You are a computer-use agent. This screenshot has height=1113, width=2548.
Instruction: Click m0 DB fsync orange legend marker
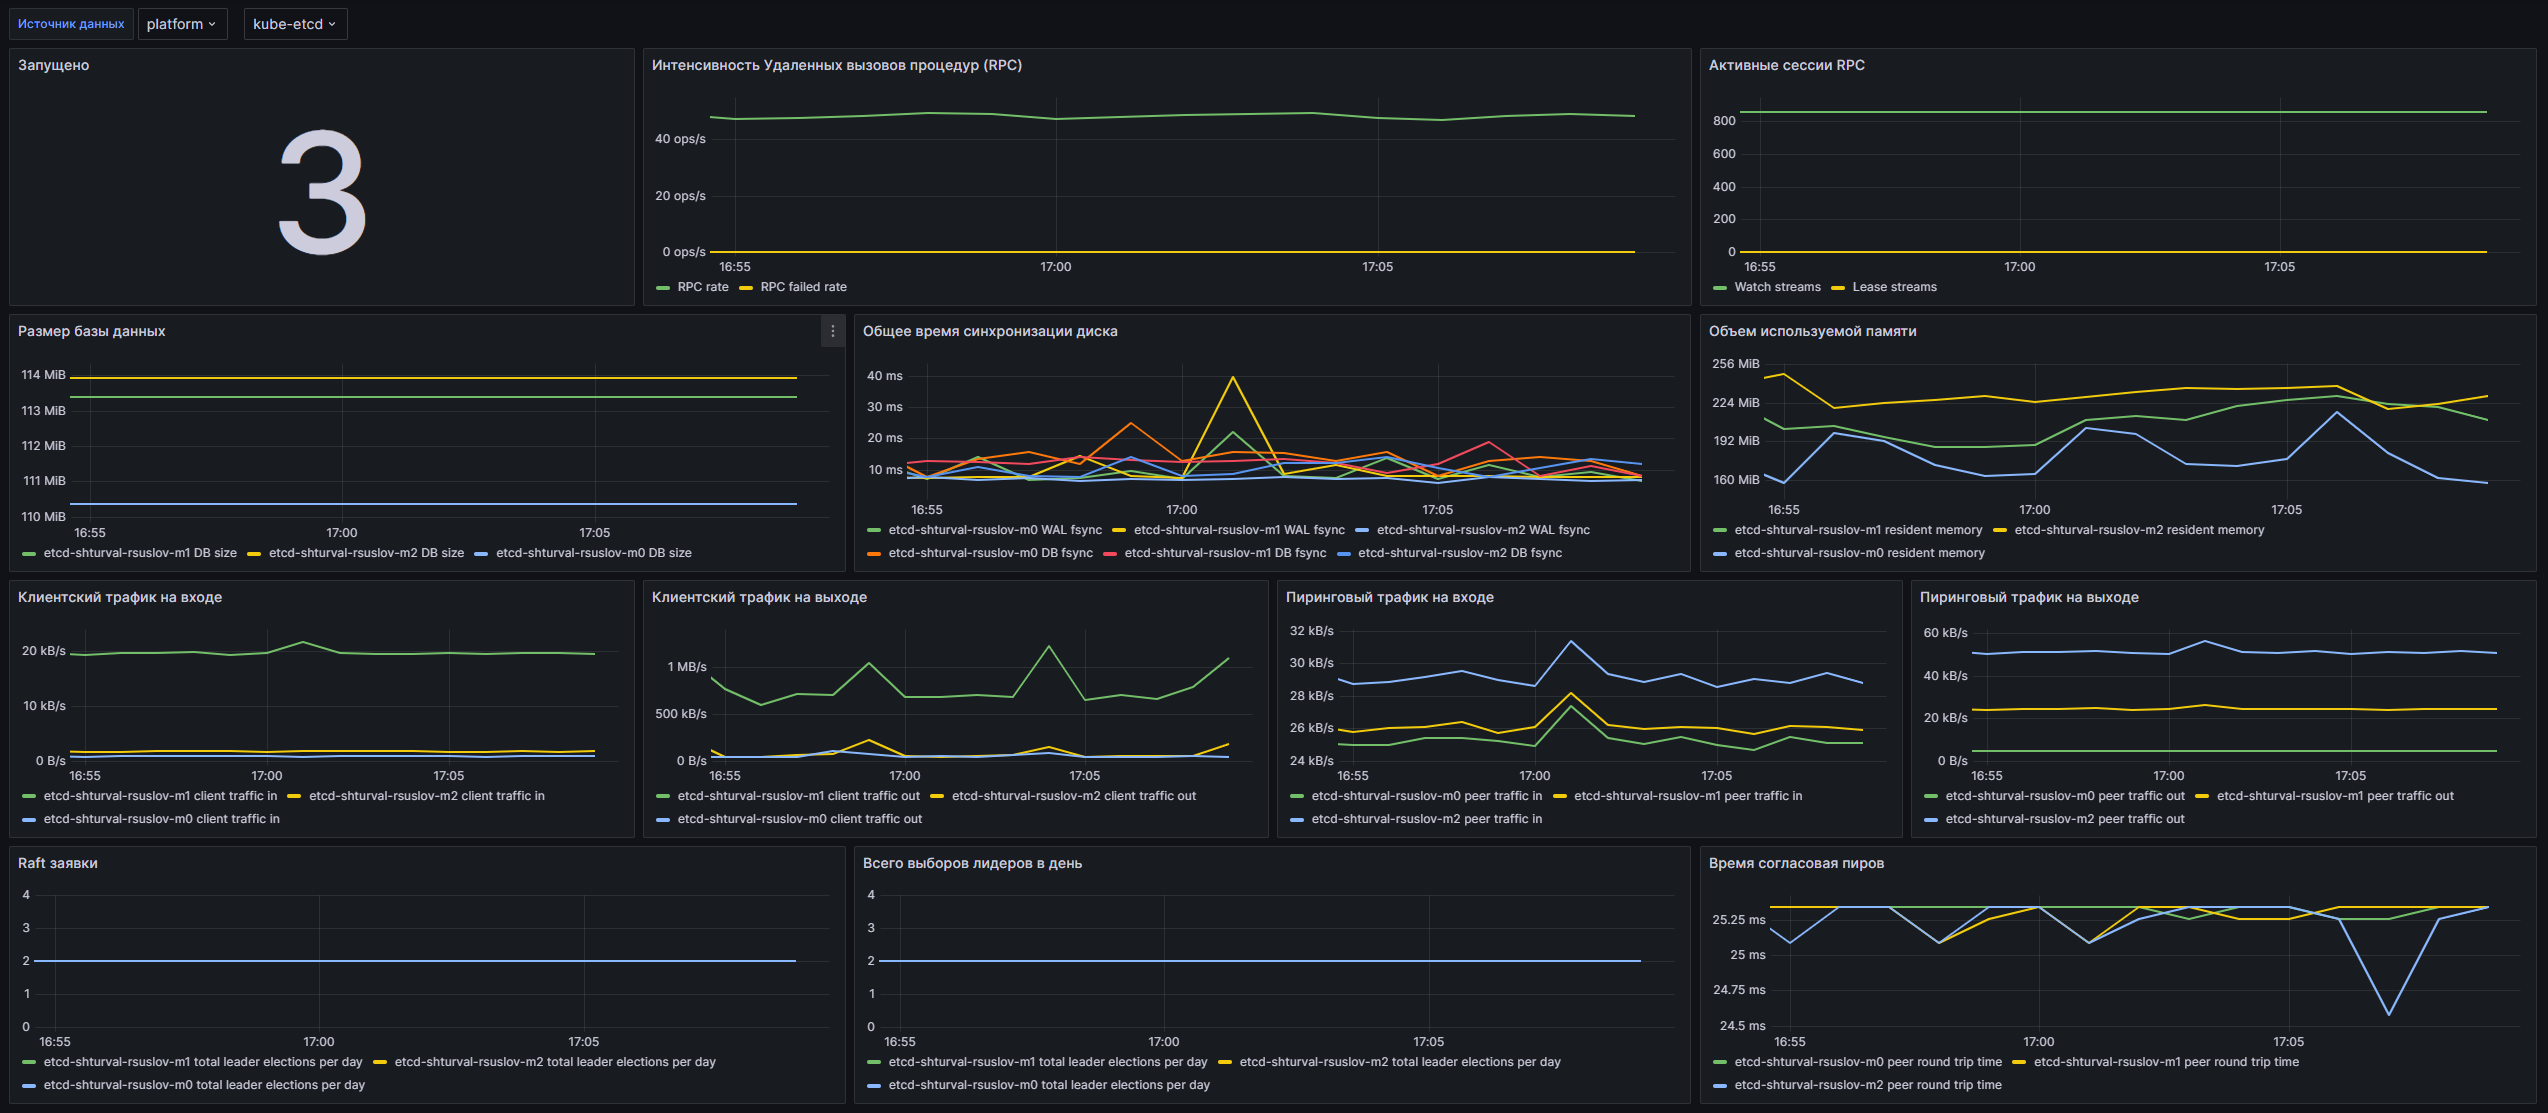tap(873, 554)
